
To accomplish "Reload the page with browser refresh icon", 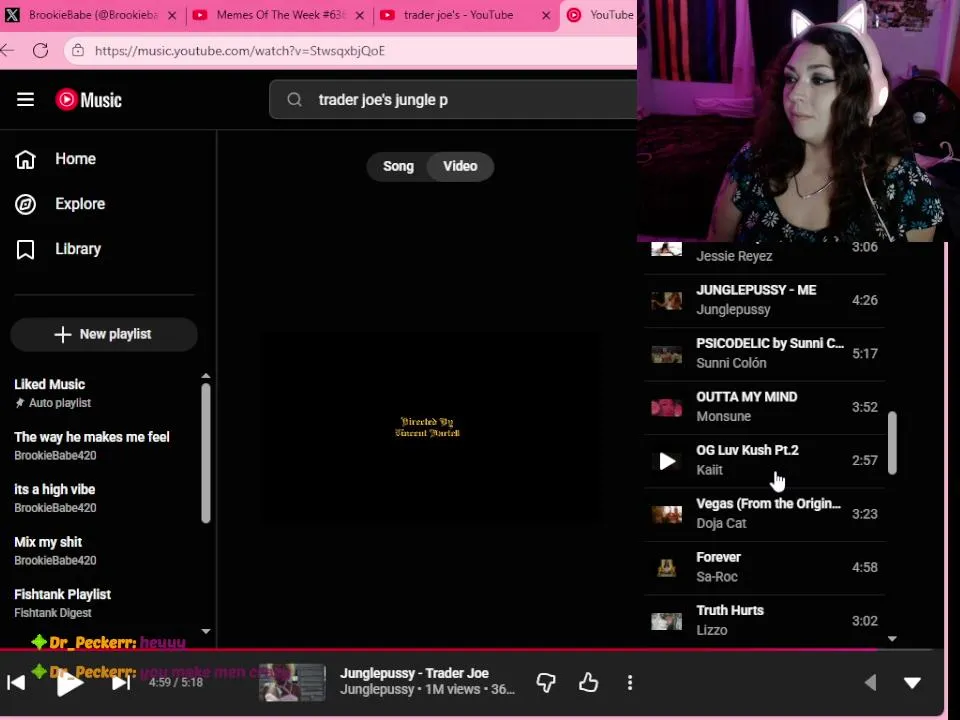I will [x=40, y=50].
